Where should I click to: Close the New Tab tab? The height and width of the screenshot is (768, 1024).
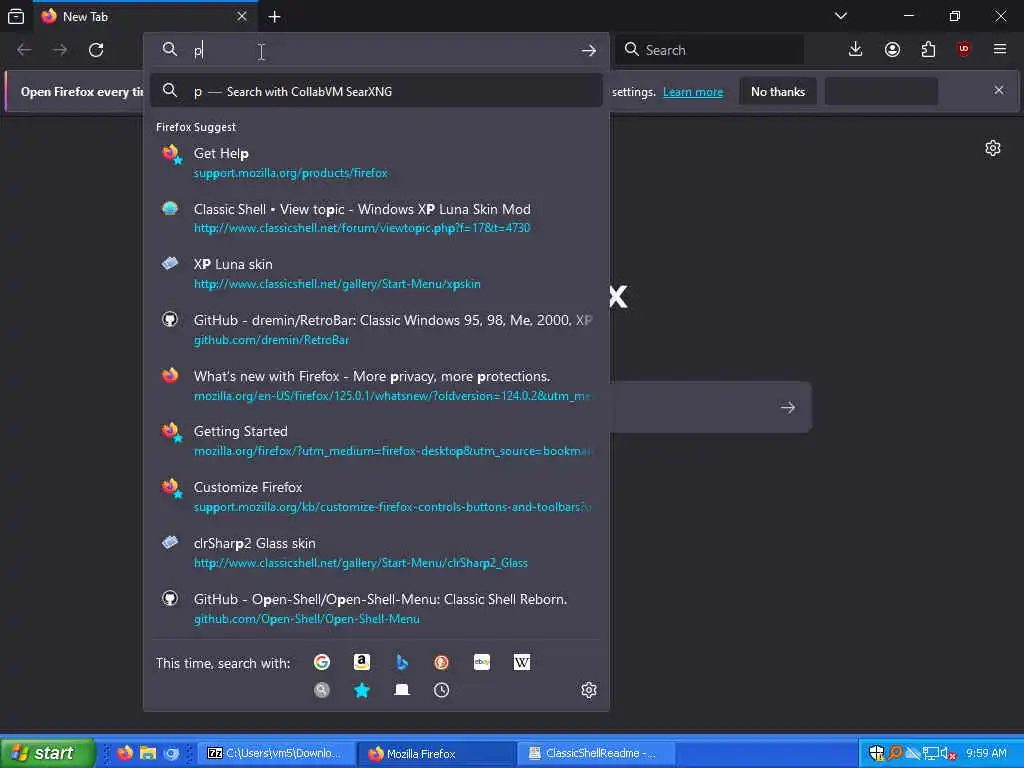pyautogui.click(x=242, y=16)
